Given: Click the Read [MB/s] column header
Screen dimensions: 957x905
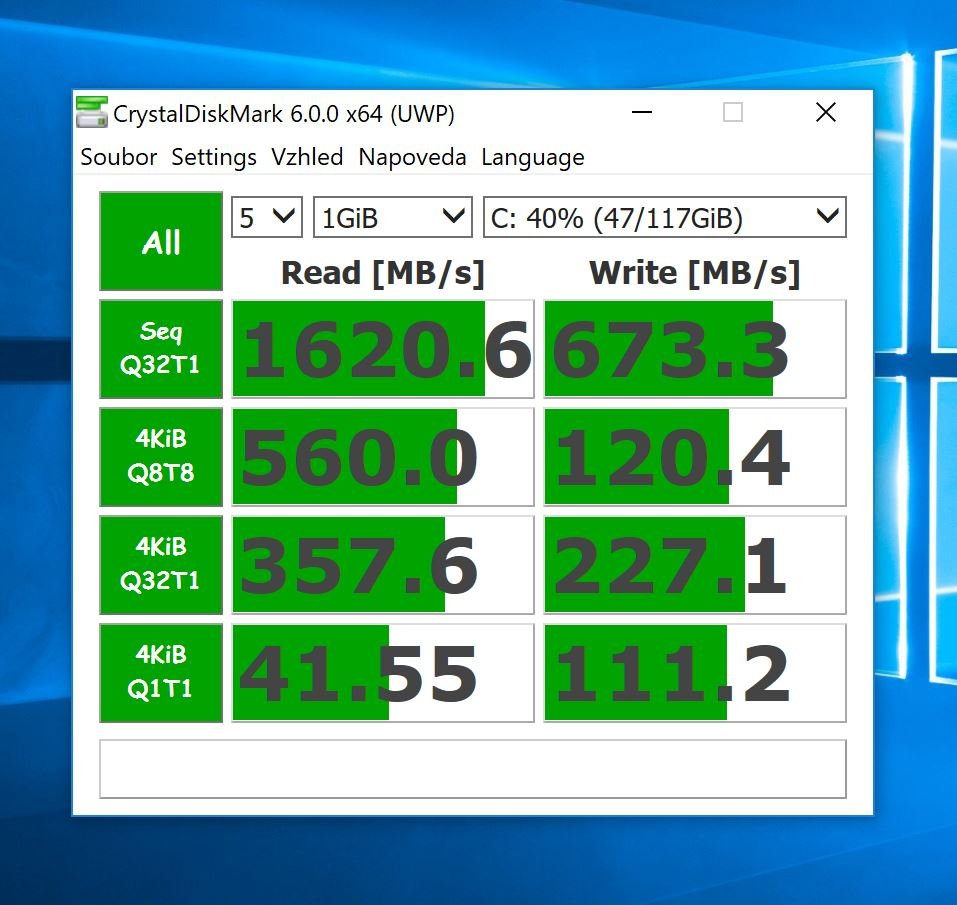Looking at the screenshot, I should click(383, 273).
